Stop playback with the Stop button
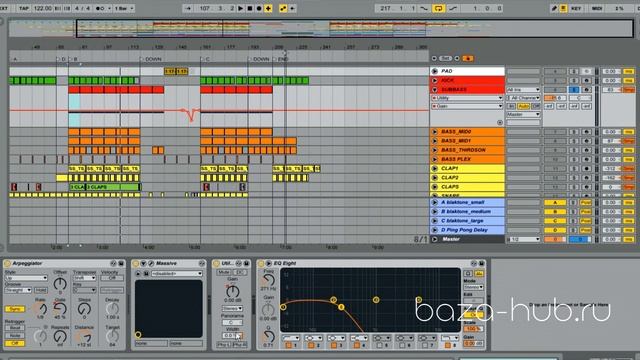Viewport: 640px width, 360px height. 250,8
